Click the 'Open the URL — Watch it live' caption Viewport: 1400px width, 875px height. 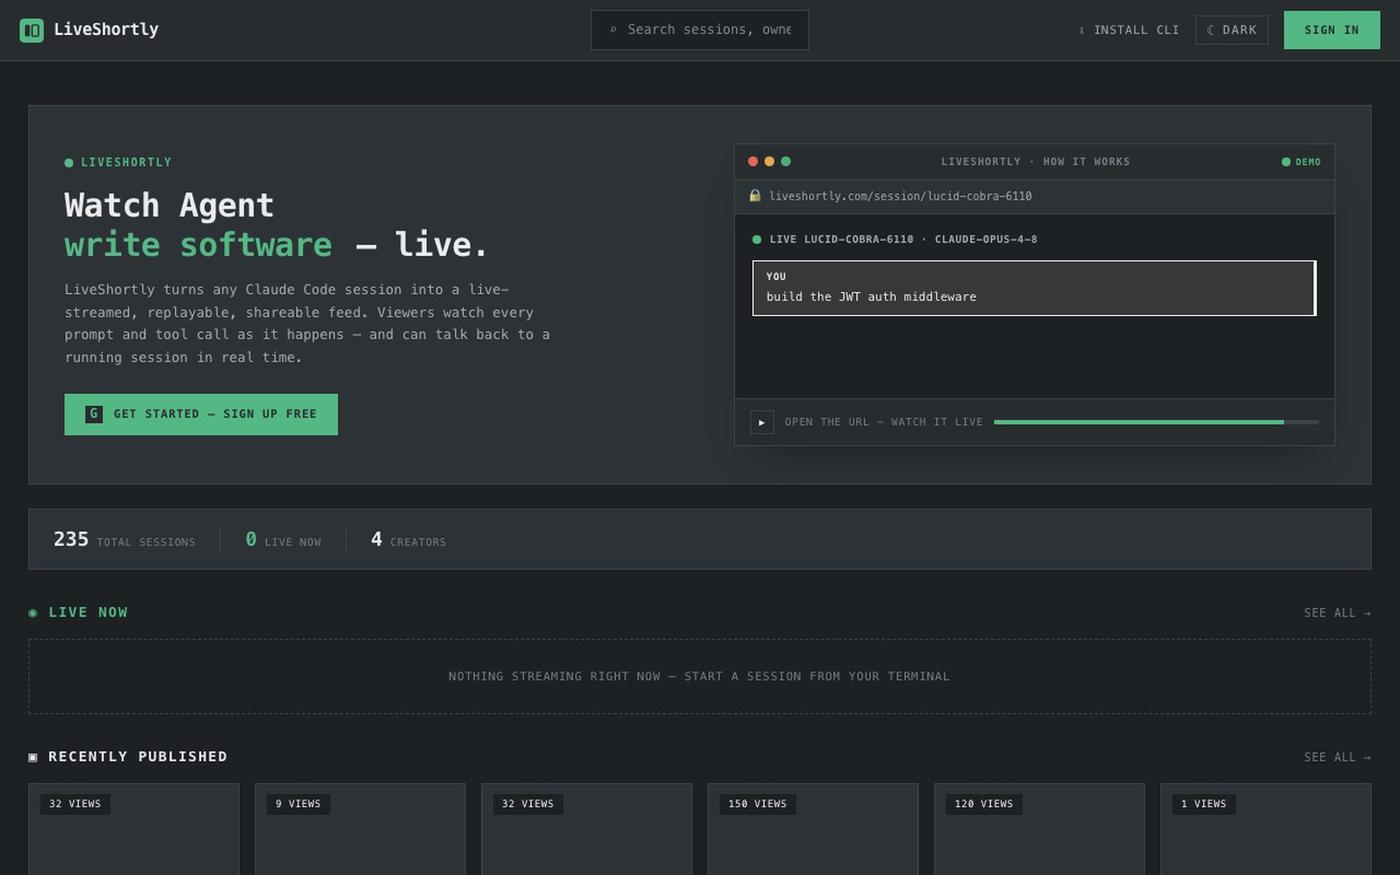884,422
